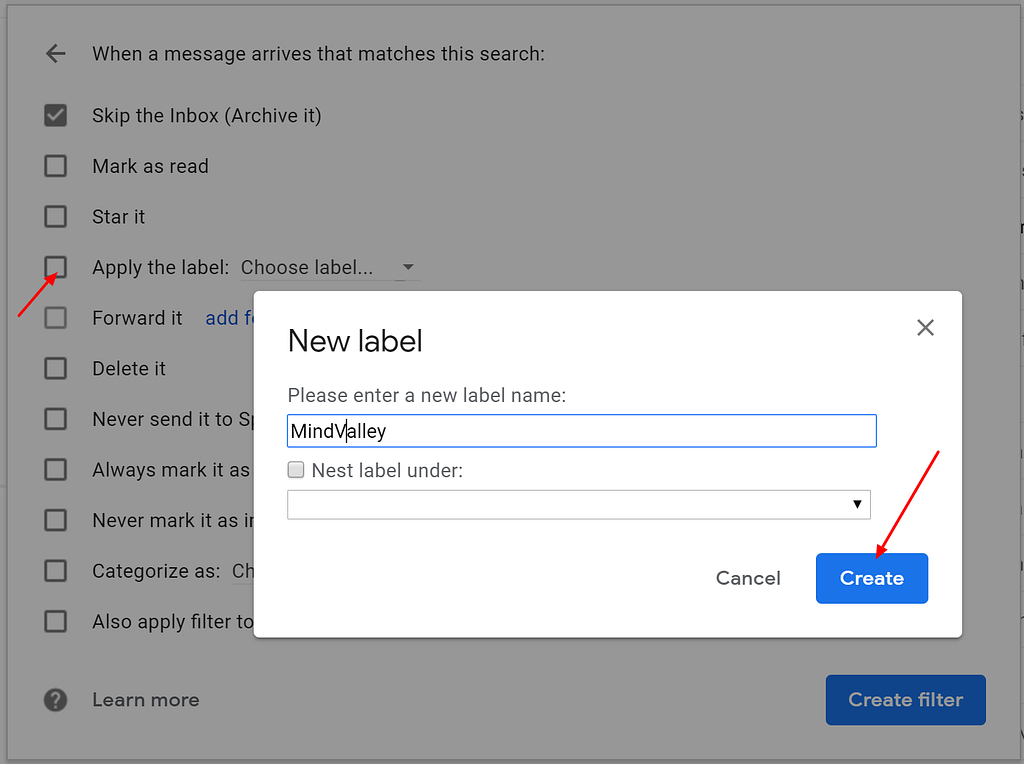This screenshot has height=764, width=1024.
Task: Close the New label dialog
Action: (x=925, y=327)
